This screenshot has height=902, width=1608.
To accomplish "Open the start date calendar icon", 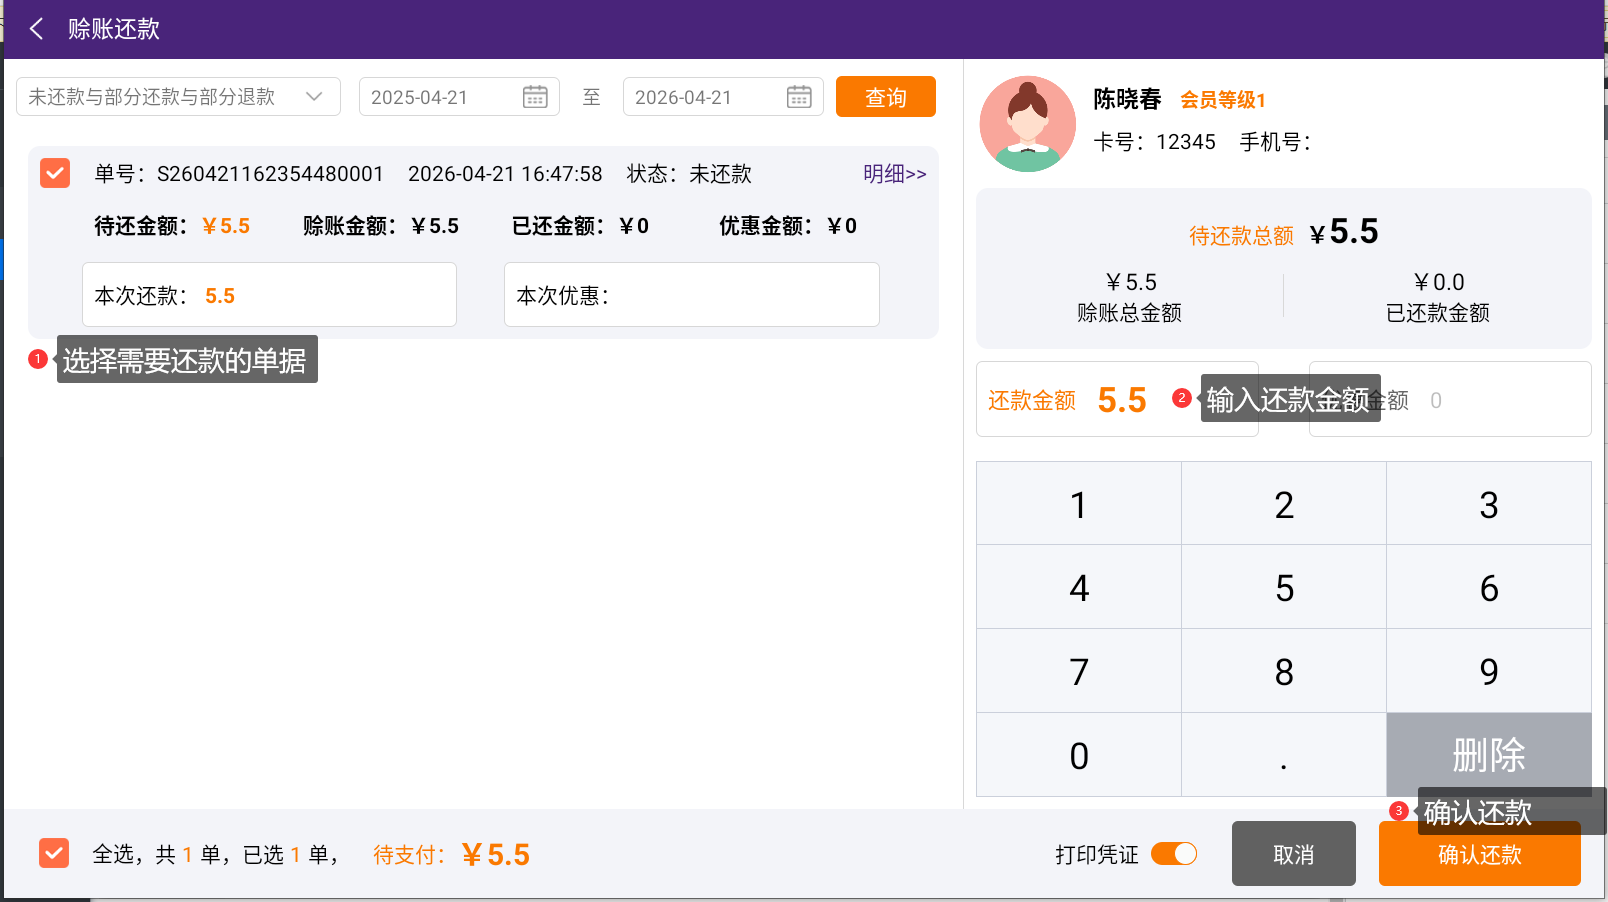I will (x=535, y=97).
